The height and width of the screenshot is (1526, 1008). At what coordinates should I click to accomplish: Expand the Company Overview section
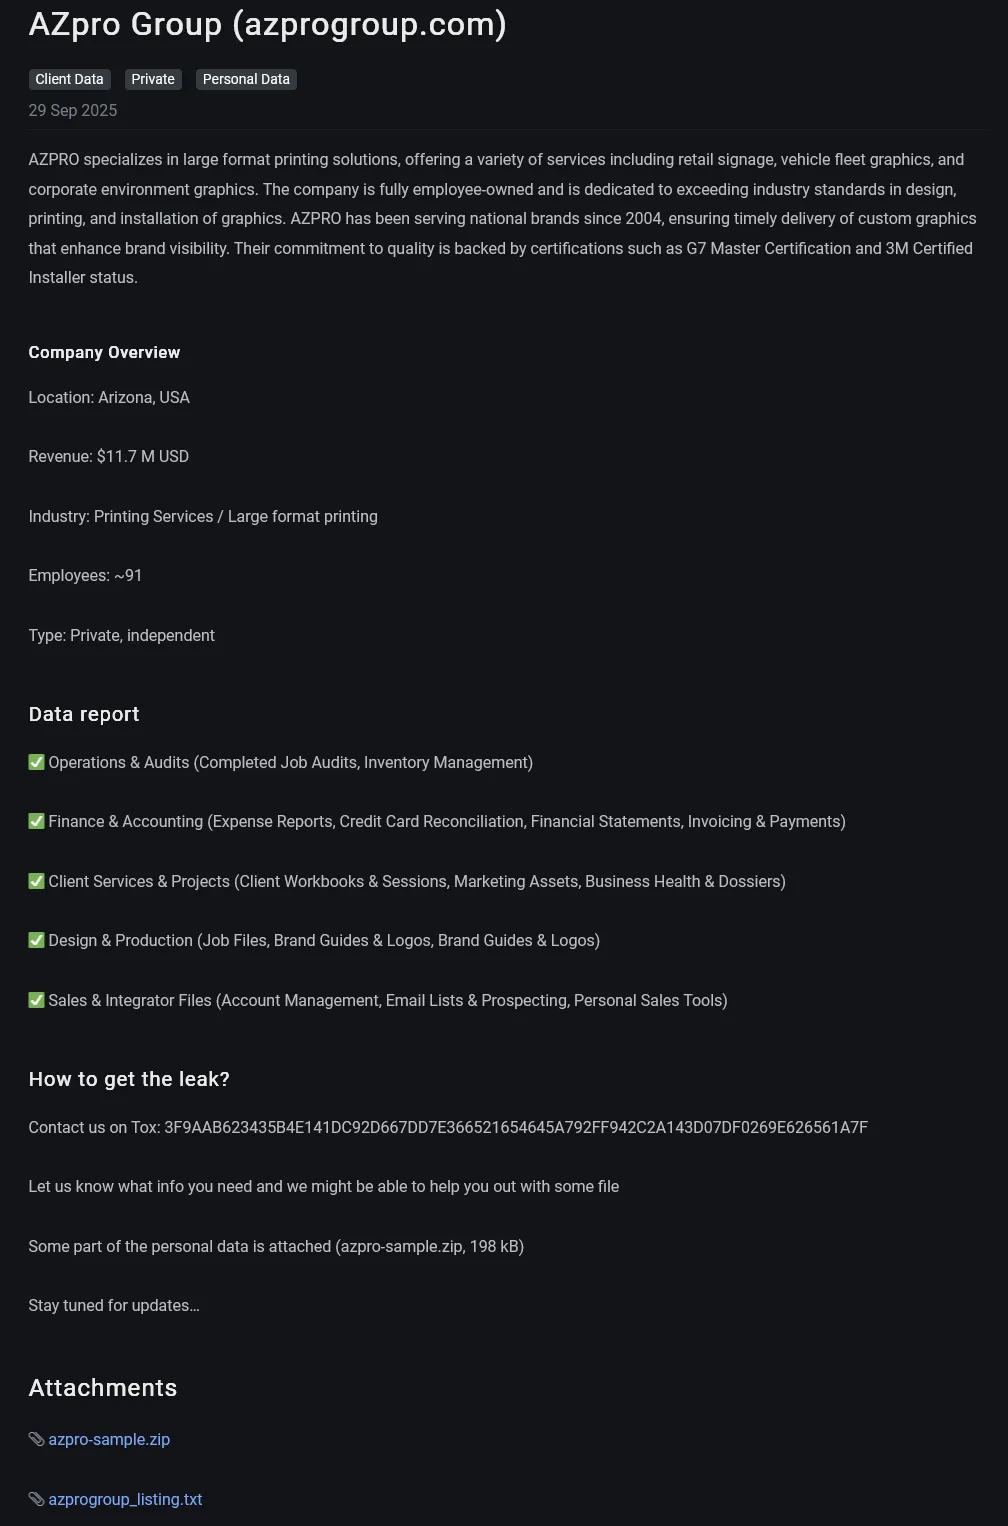pyautogui.click(x=104, y=352)
